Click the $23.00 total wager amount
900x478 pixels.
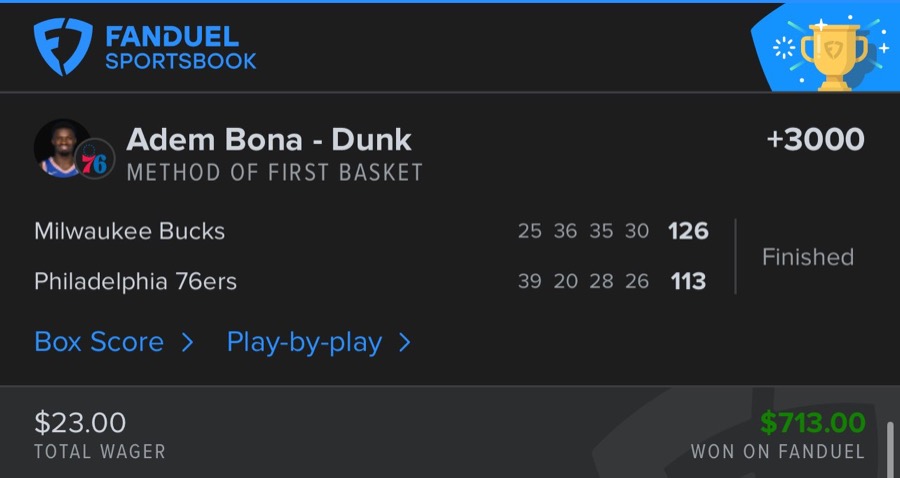tap(80, 423)
